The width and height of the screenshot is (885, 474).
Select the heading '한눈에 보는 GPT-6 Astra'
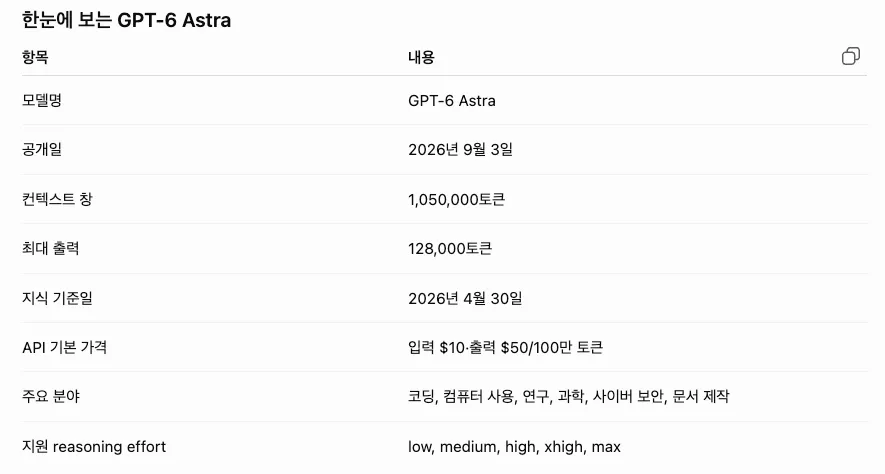(x=126, y=20)
